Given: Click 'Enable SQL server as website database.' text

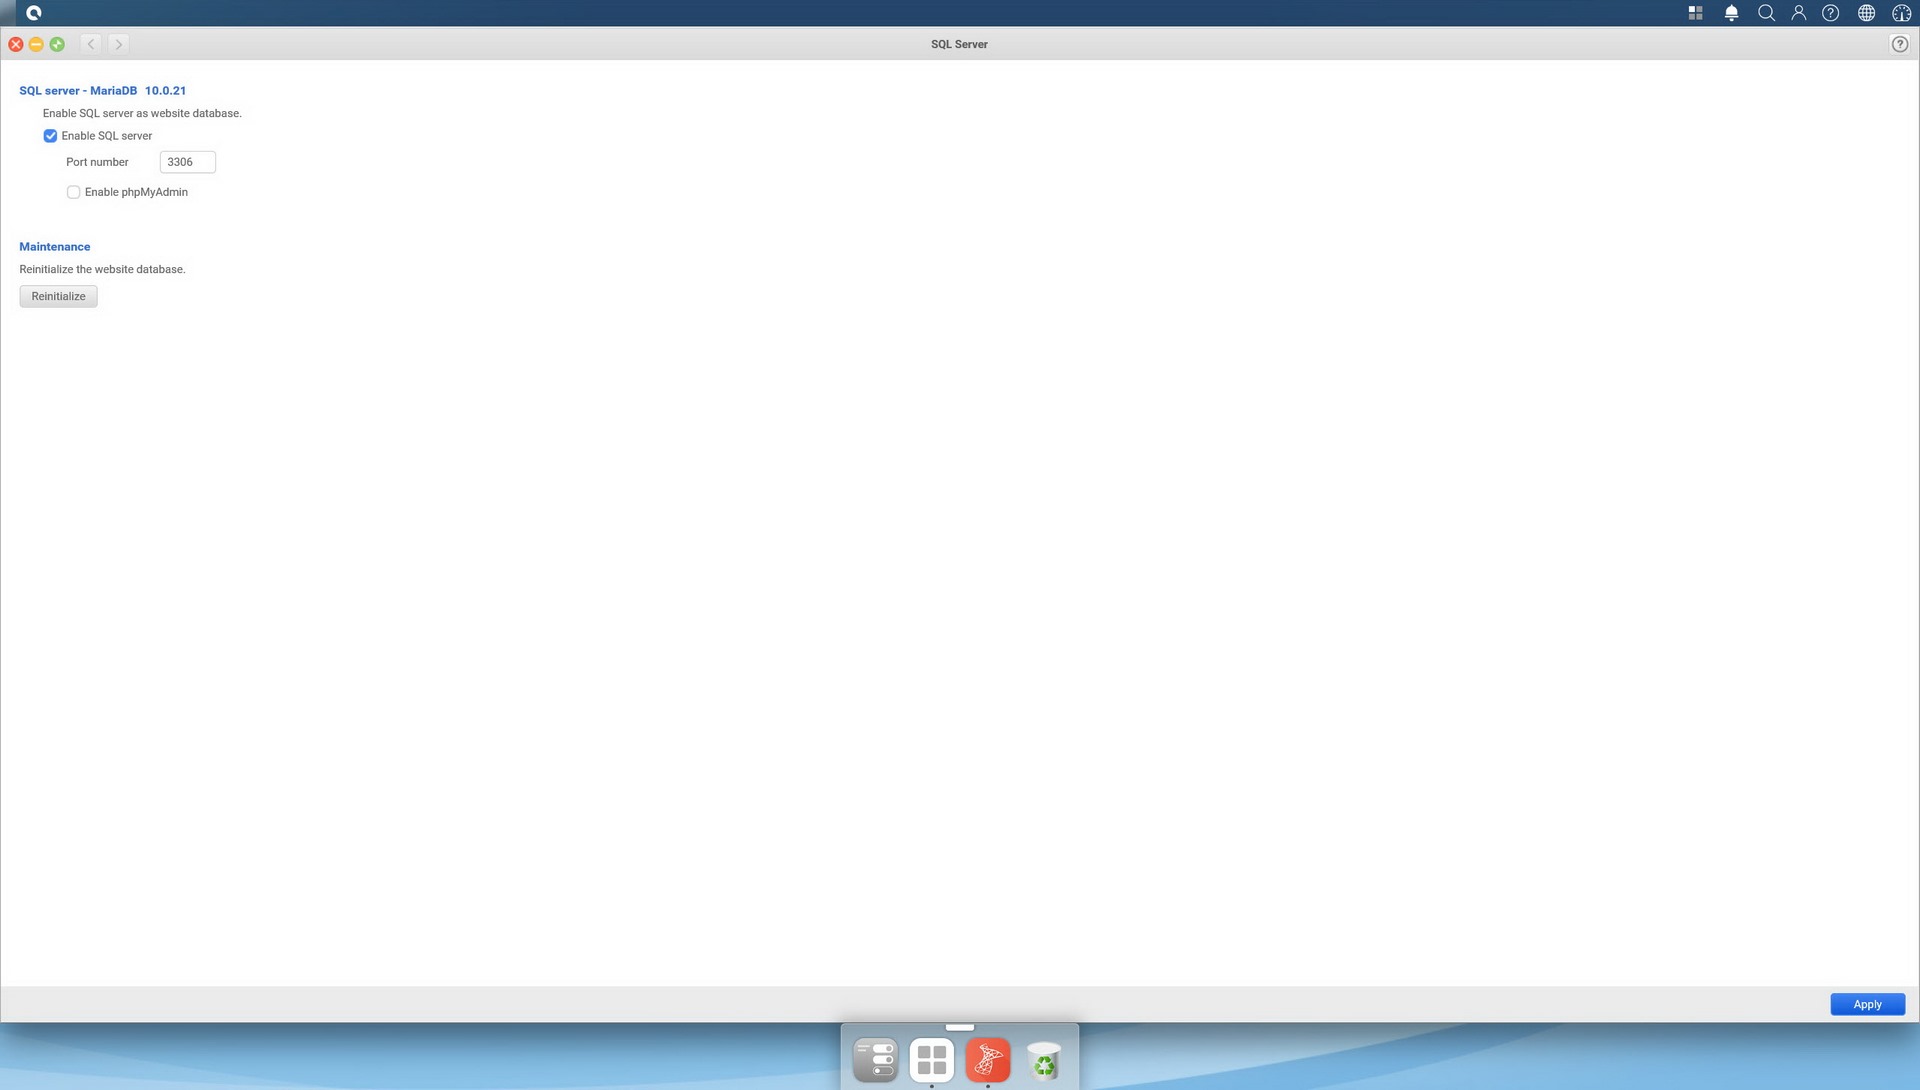Looking at the screenshot, I should tap(142, 113).
